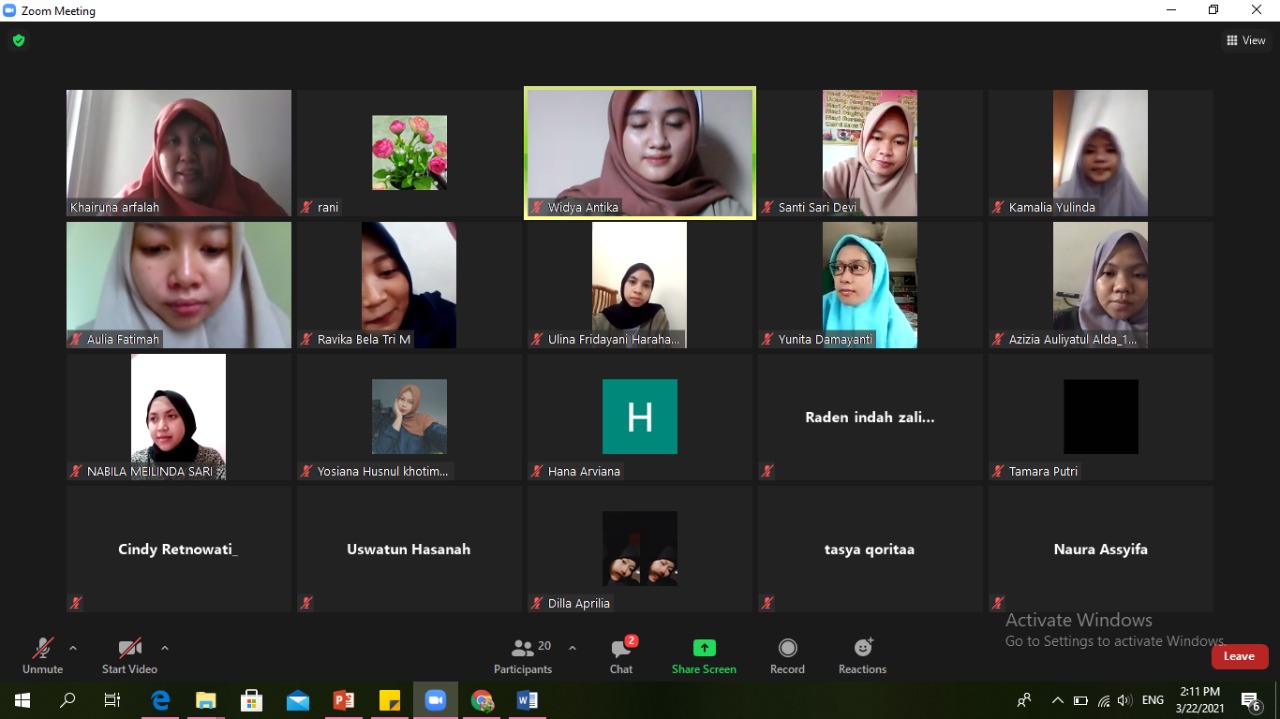Expand arrow next to Participants
Screen dimensions: 1280x719
[572, 648]
